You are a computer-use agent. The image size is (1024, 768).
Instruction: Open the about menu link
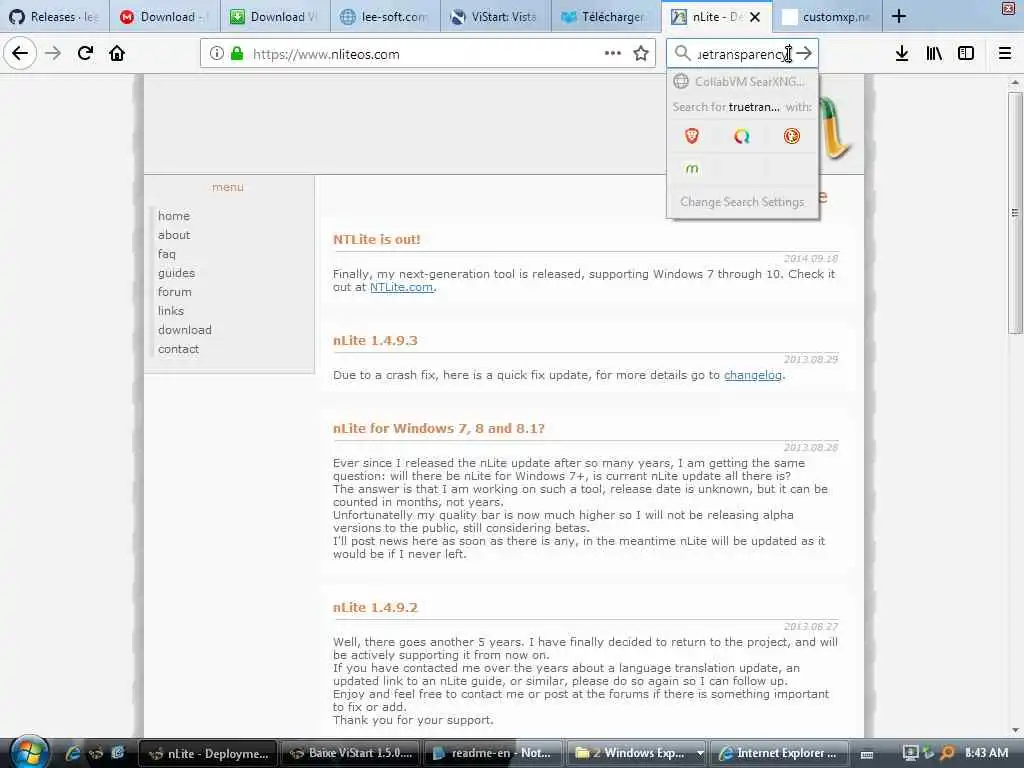[174, 235]
